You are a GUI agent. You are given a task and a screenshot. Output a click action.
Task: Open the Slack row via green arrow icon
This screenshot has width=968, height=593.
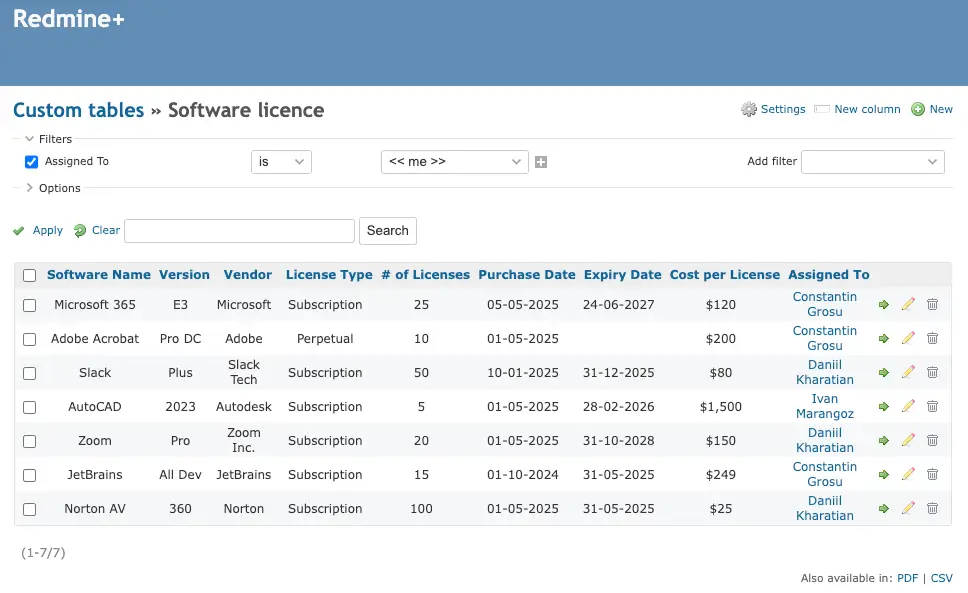(884, 372)
